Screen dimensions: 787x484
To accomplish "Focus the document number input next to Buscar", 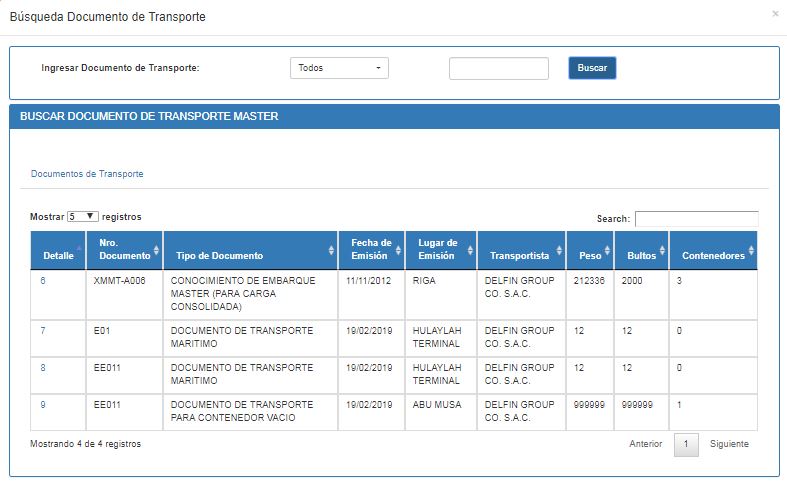I will tap(499, 68).
